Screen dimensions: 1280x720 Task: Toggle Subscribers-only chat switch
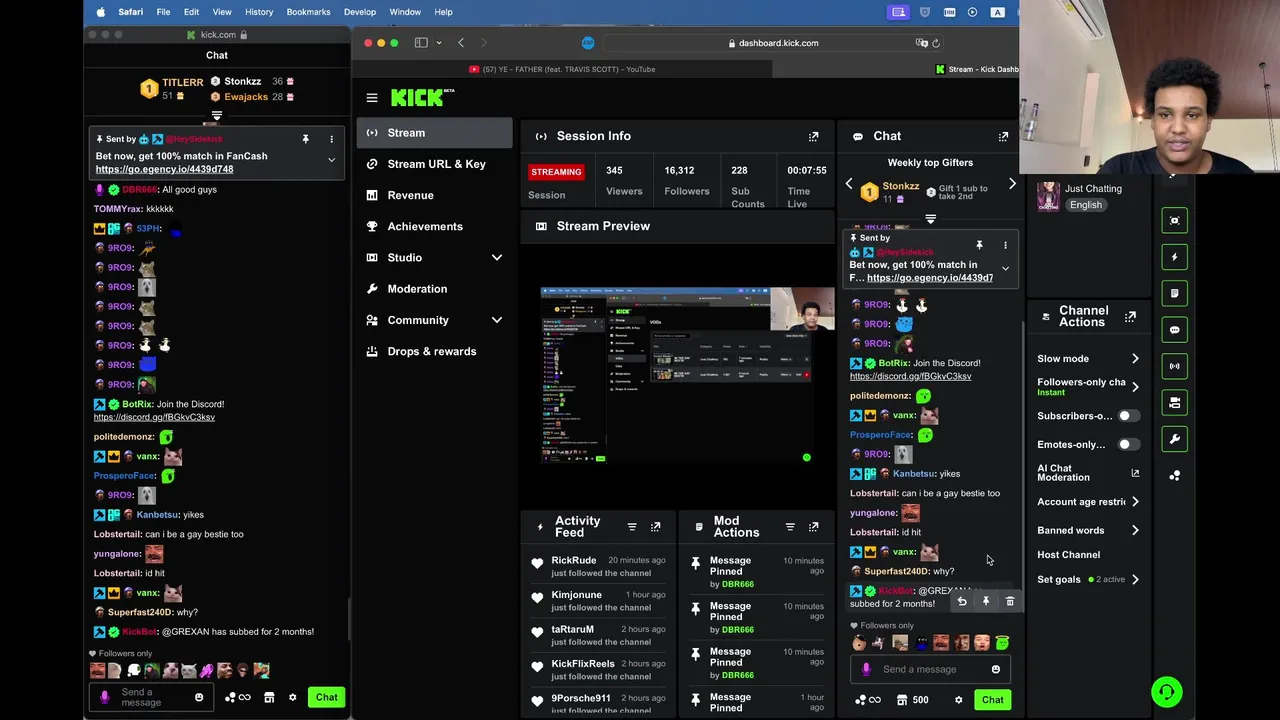1128,416
